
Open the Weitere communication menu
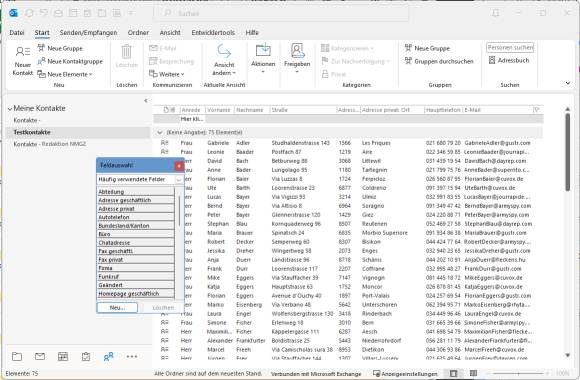(166, 74)
